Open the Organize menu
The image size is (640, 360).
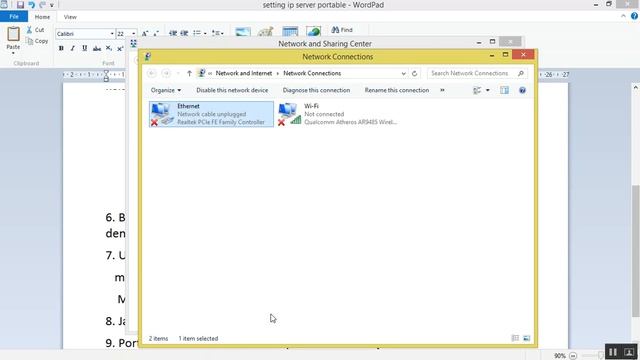click(166, 90)
